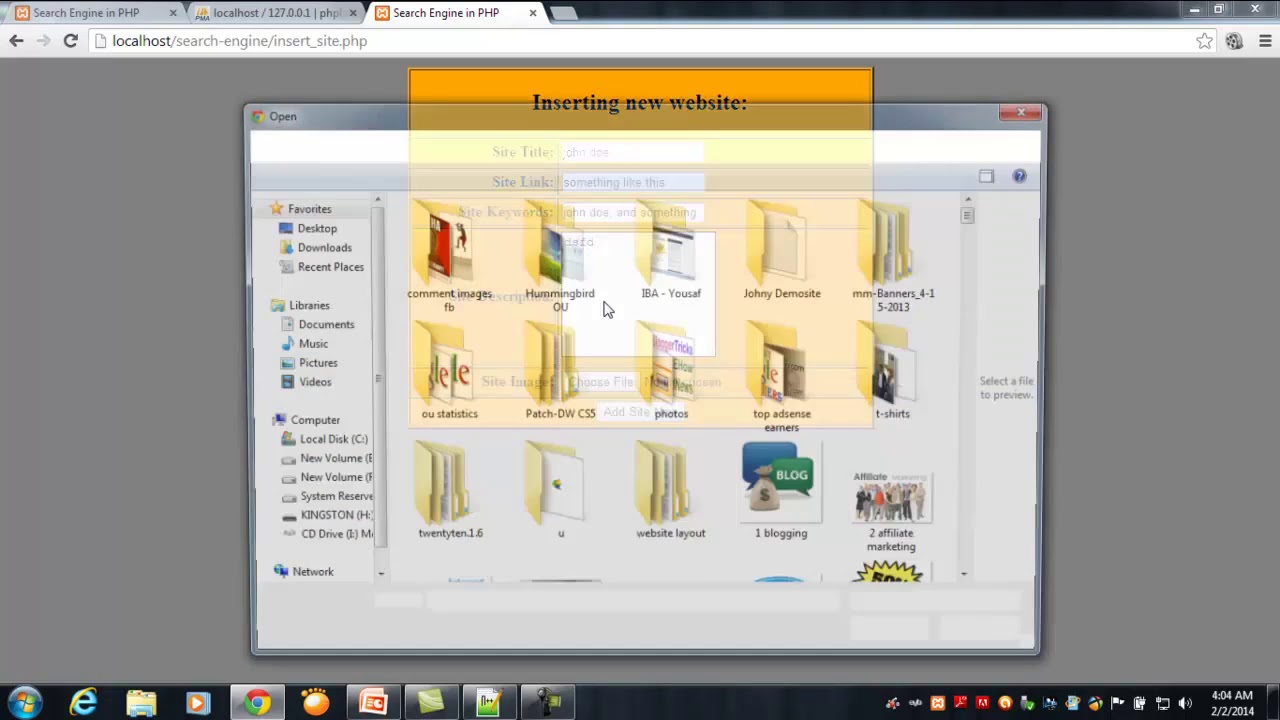Open the New Volume (E drive

point(336,458)
